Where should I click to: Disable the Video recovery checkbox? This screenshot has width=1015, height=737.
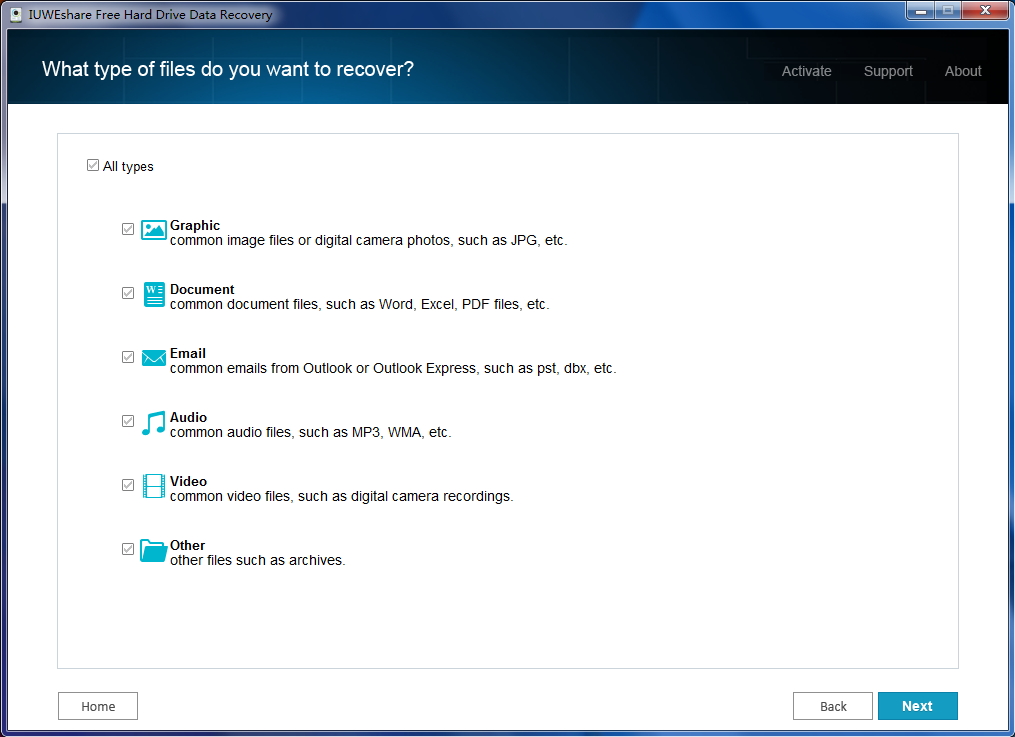pyautogui.click(x=128, y=485)
